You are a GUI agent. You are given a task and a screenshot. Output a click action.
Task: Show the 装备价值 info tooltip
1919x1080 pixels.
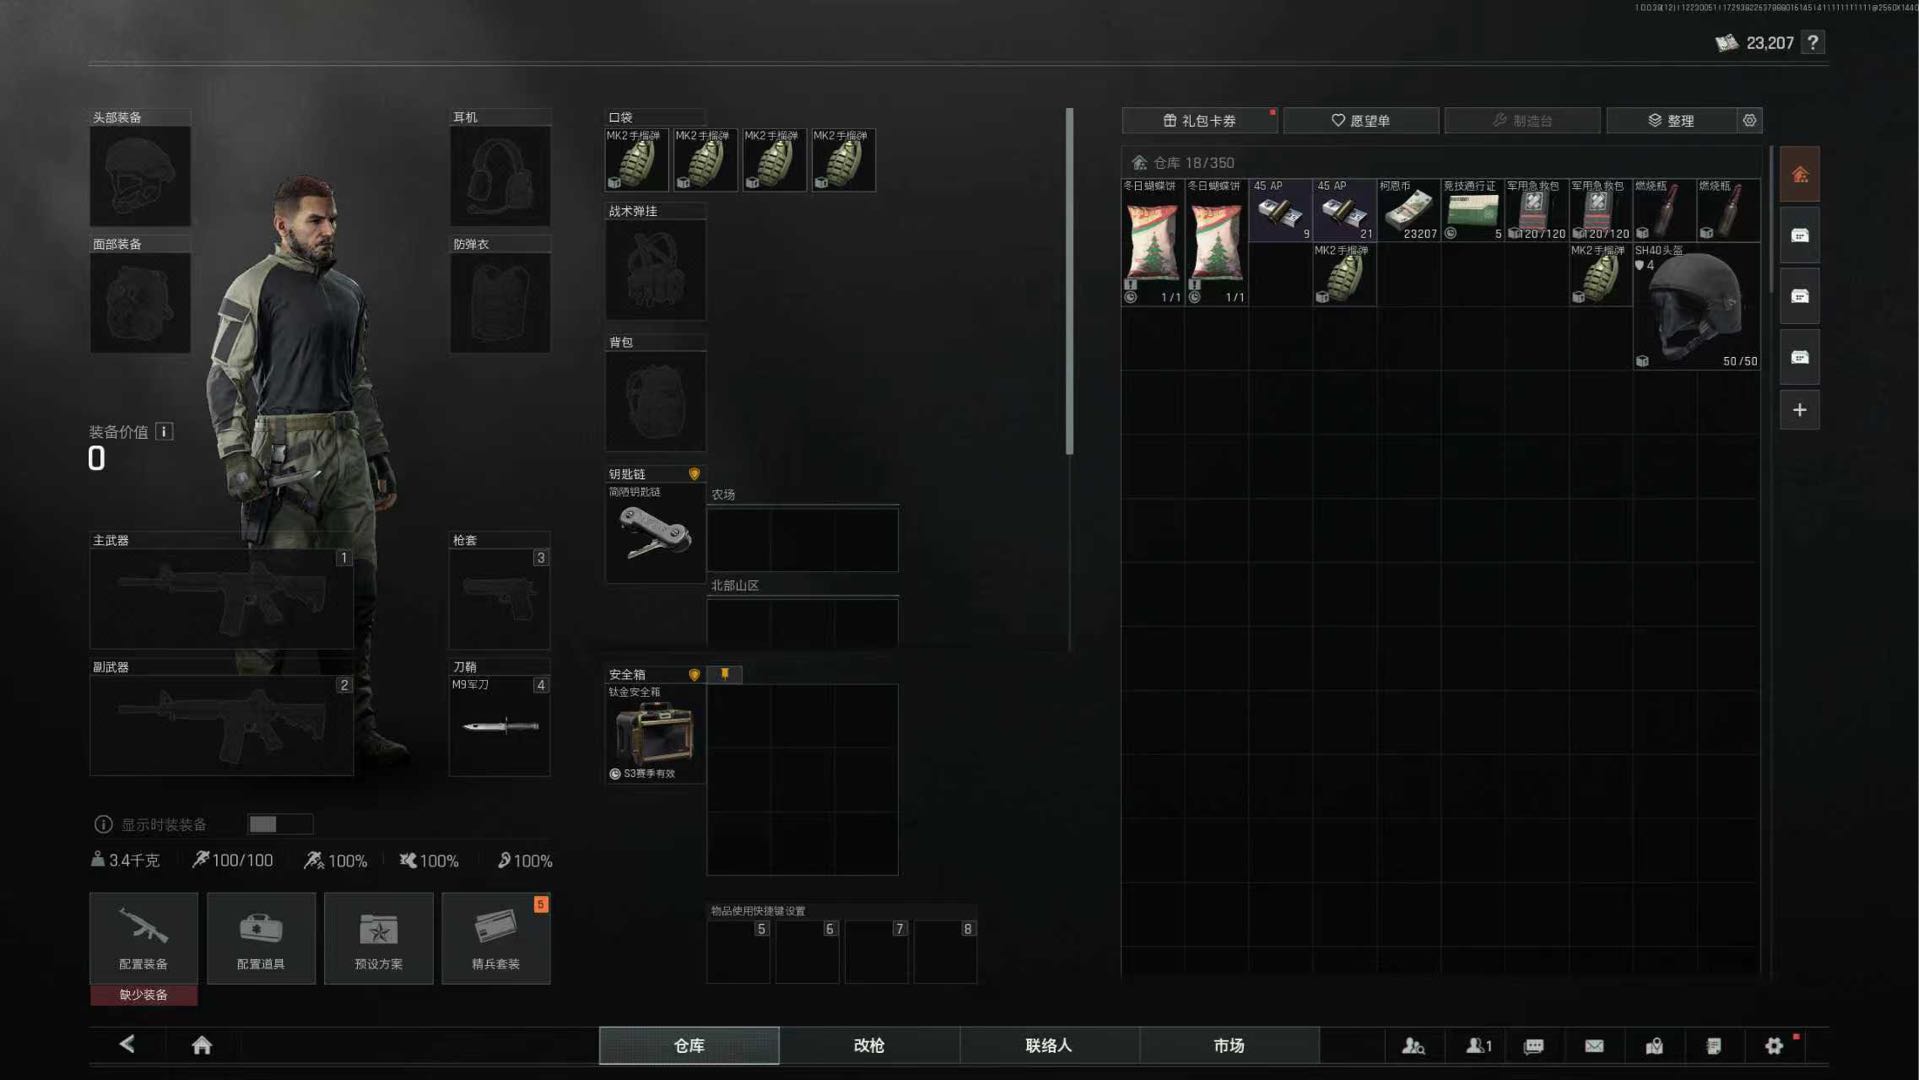click(x=164, y=432)
